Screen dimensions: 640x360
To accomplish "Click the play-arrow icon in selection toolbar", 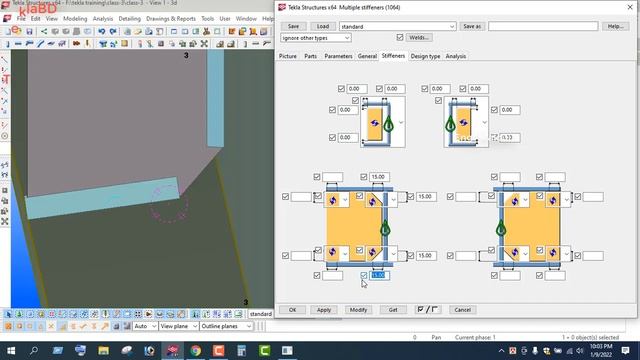I will [x=149, y=314].
